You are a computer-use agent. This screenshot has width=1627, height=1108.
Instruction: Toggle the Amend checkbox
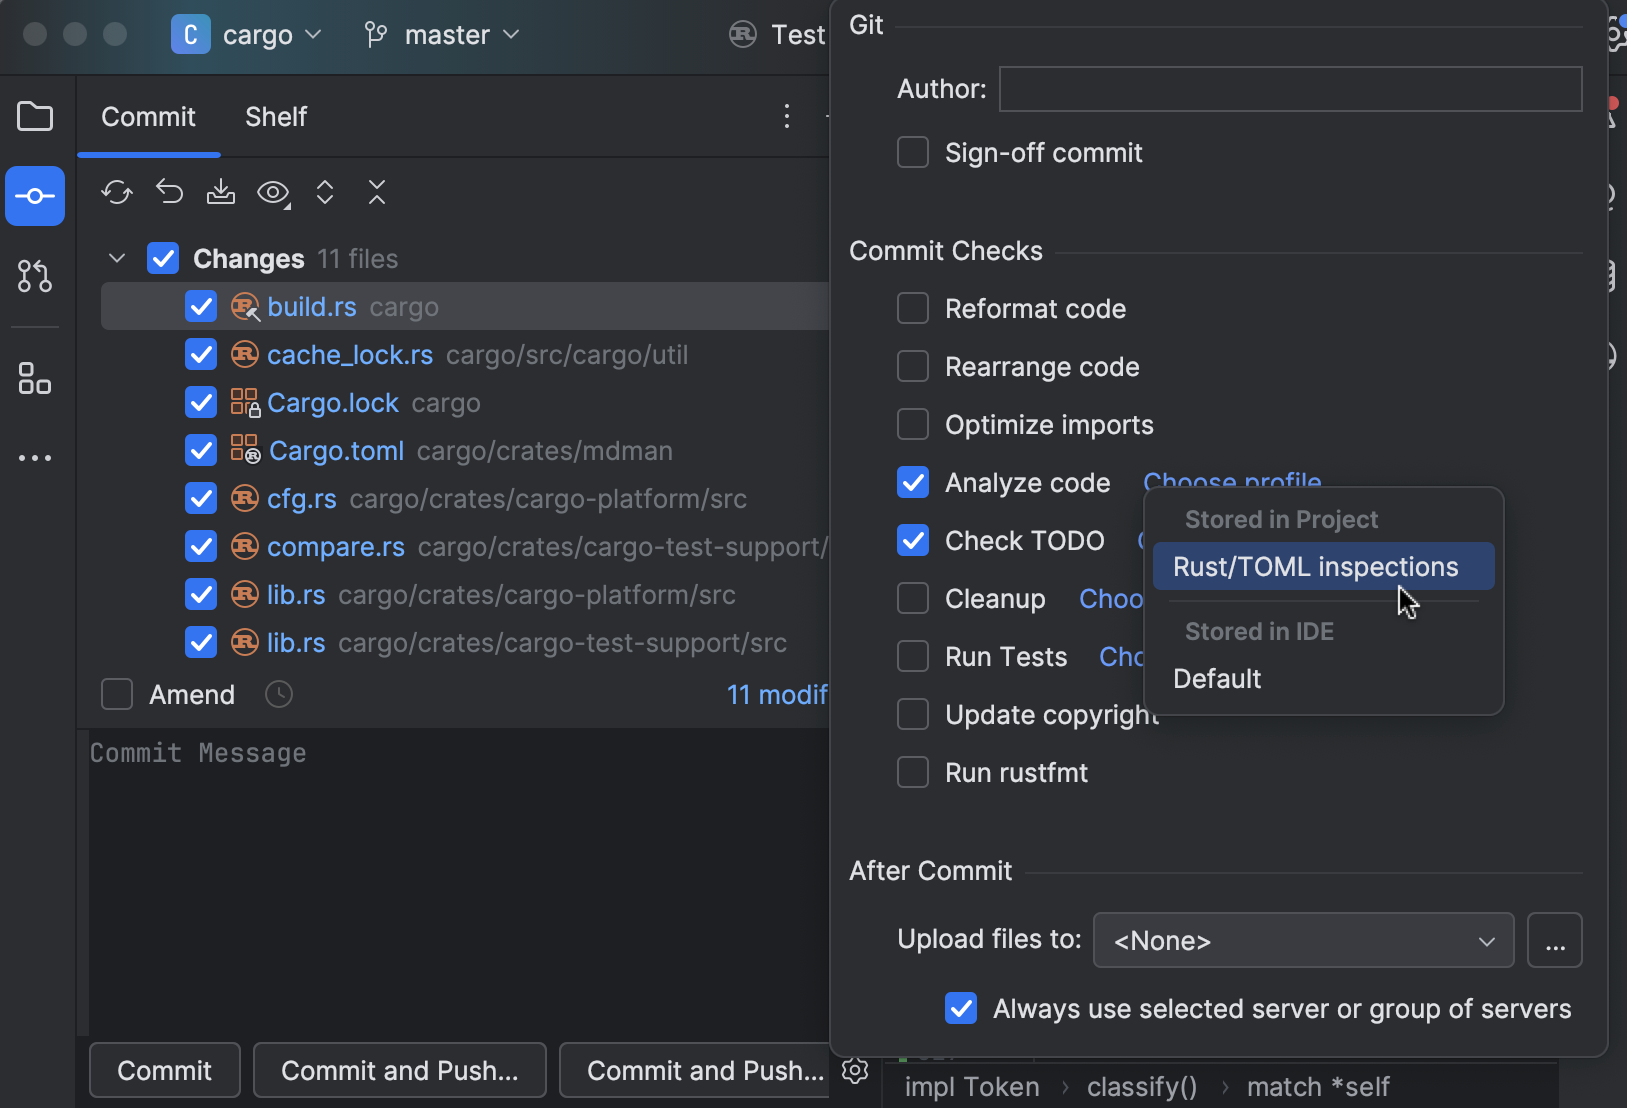pos(117,695)
